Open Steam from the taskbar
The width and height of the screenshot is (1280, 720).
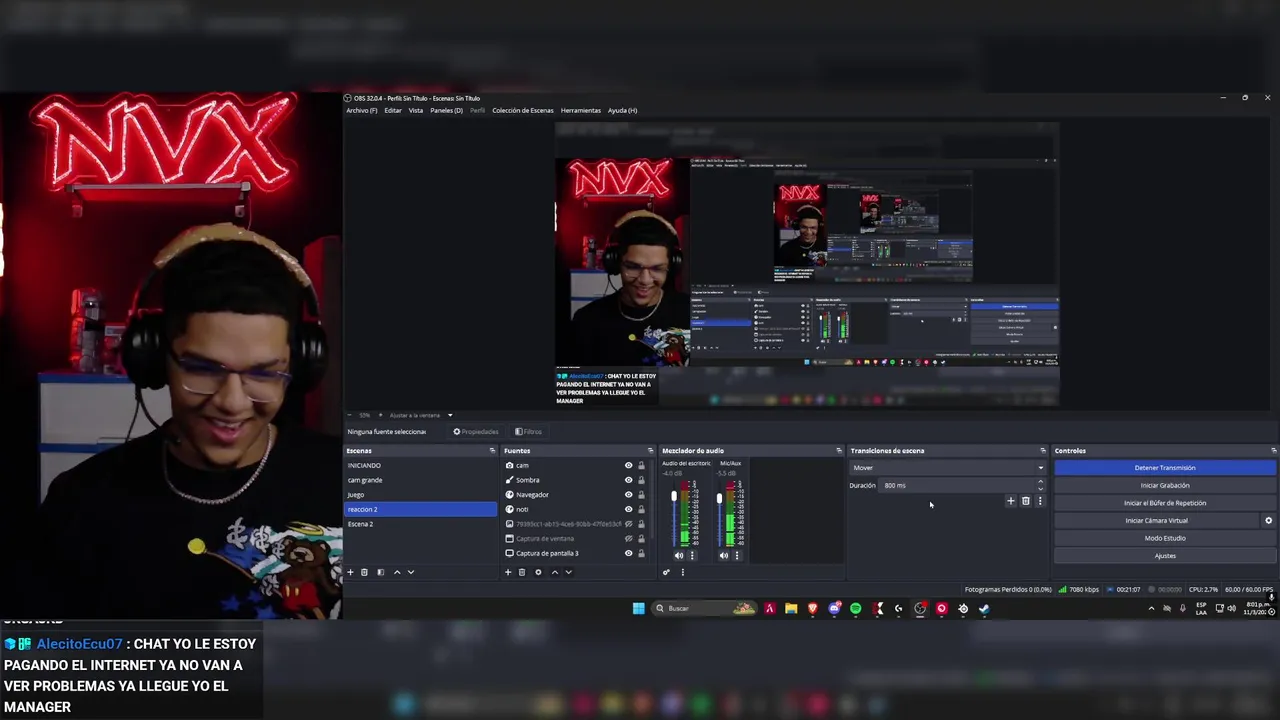pos(984,608)
